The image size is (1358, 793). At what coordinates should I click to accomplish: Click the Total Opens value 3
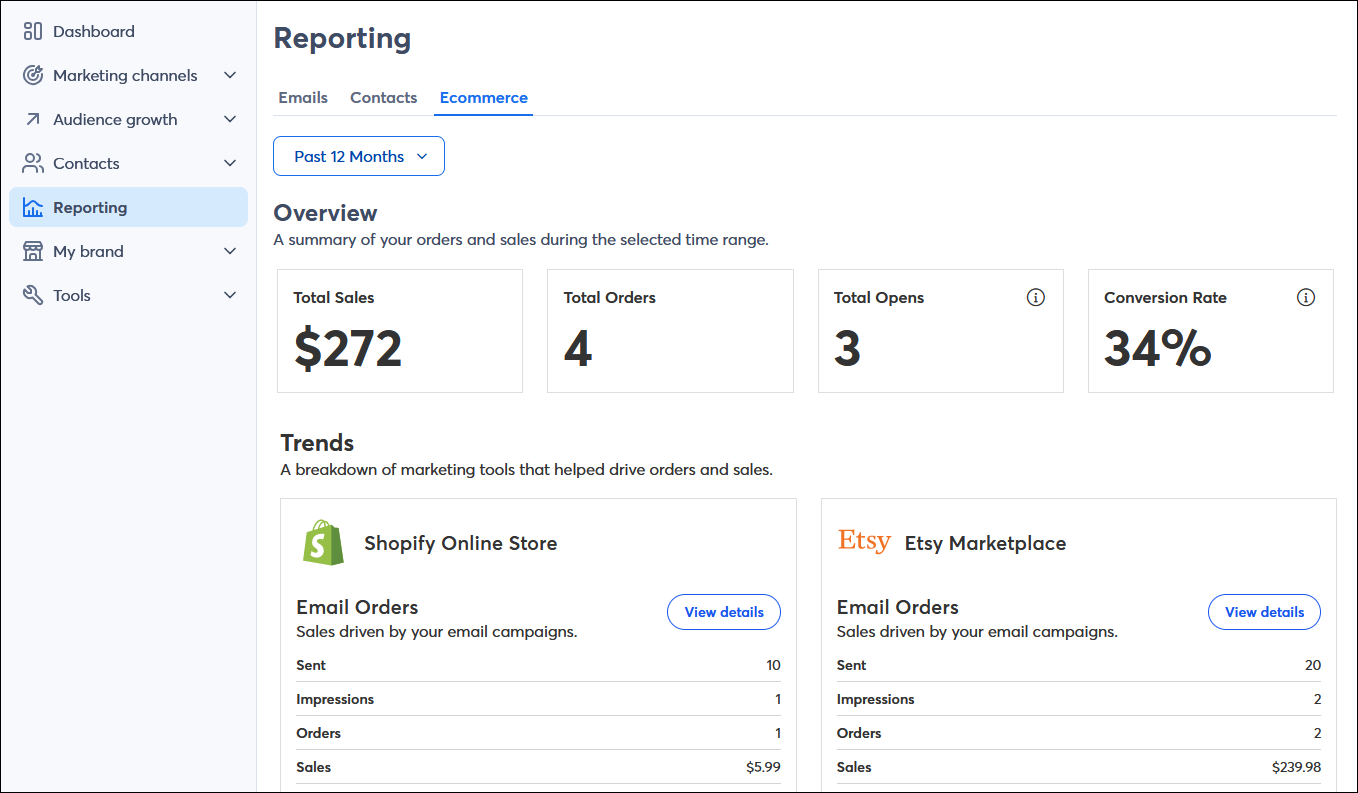coord(847,348)
